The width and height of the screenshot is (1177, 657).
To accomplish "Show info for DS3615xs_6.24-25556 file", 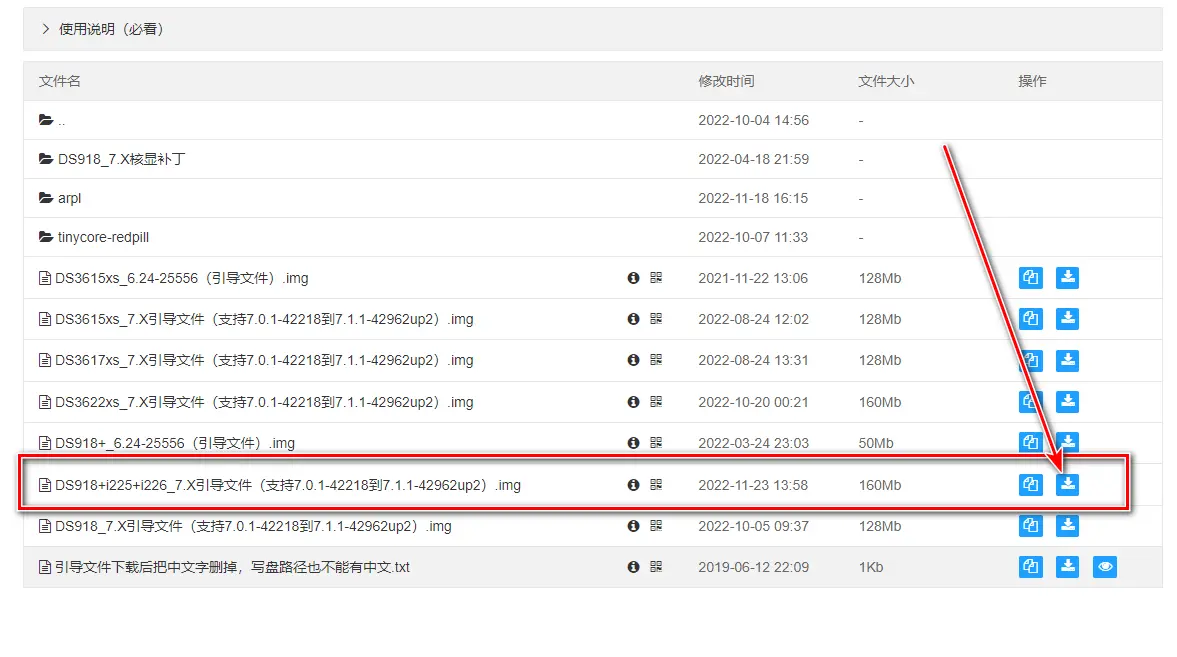I will (634, 278).
